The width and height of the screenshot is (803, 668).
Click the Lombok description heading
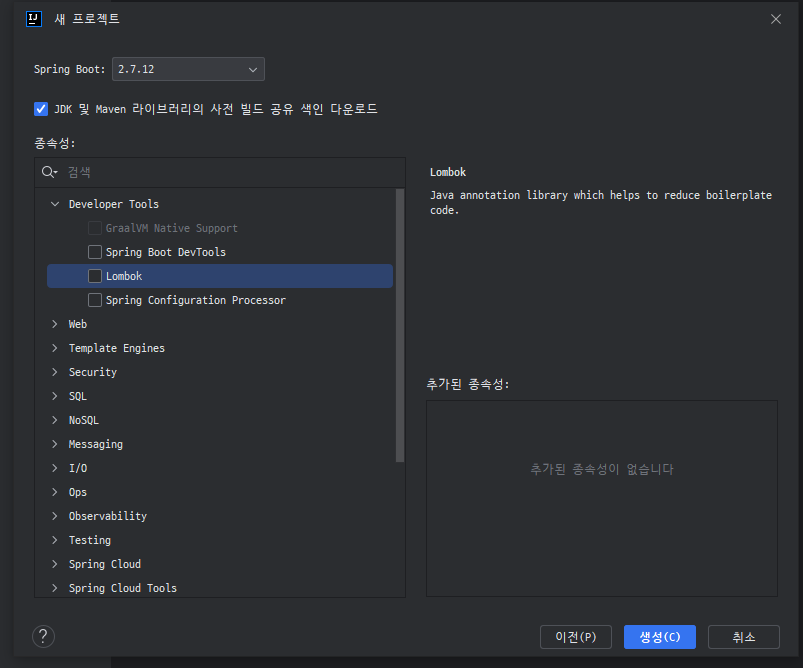(x=448, y=172)
